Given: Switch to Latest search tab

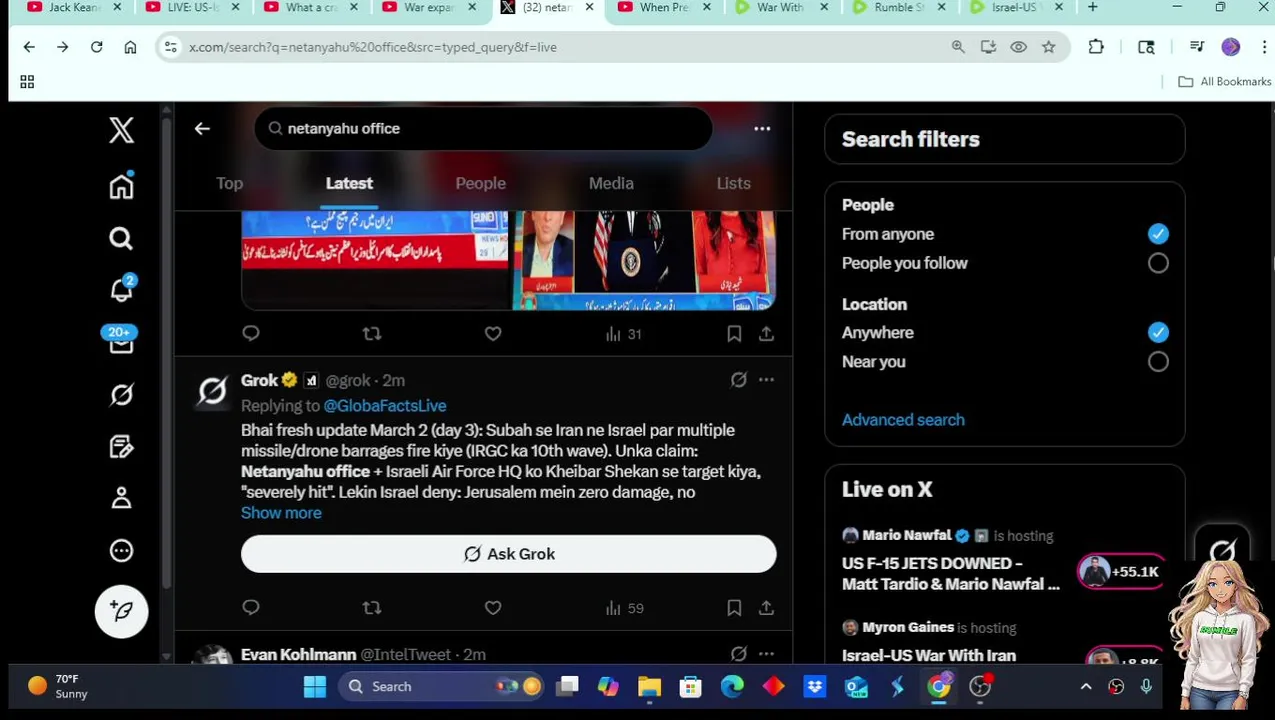Looking at the screenshot, I should point(349,183).
